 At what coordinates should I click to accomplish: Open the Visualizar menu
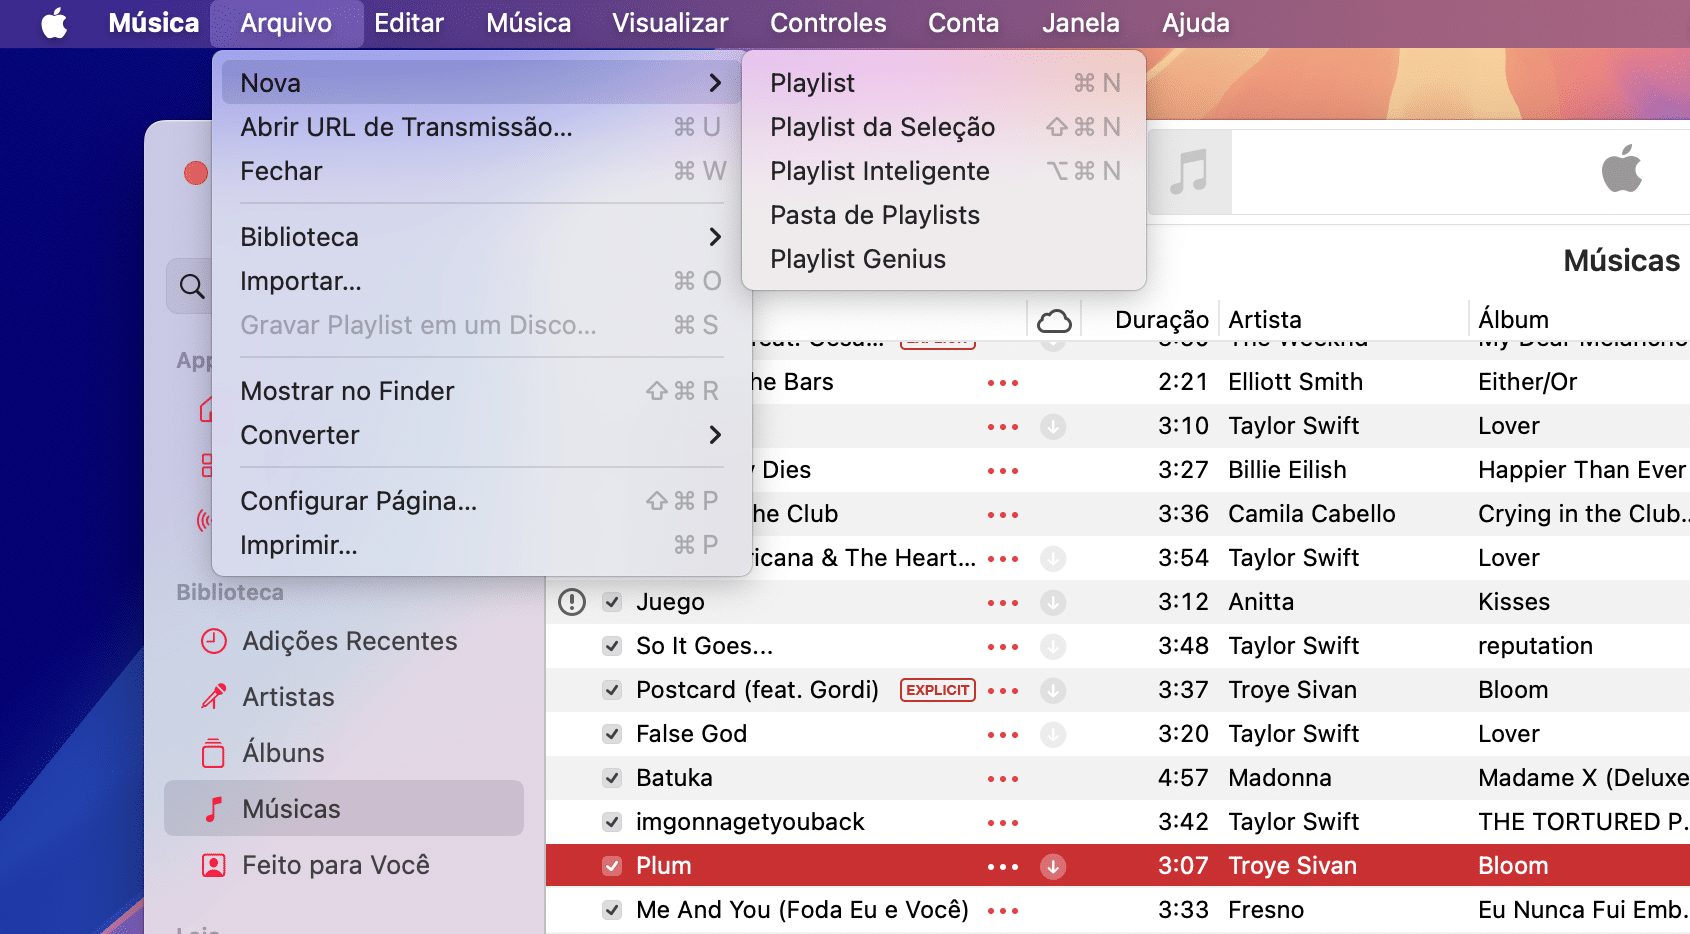[670, 23]
